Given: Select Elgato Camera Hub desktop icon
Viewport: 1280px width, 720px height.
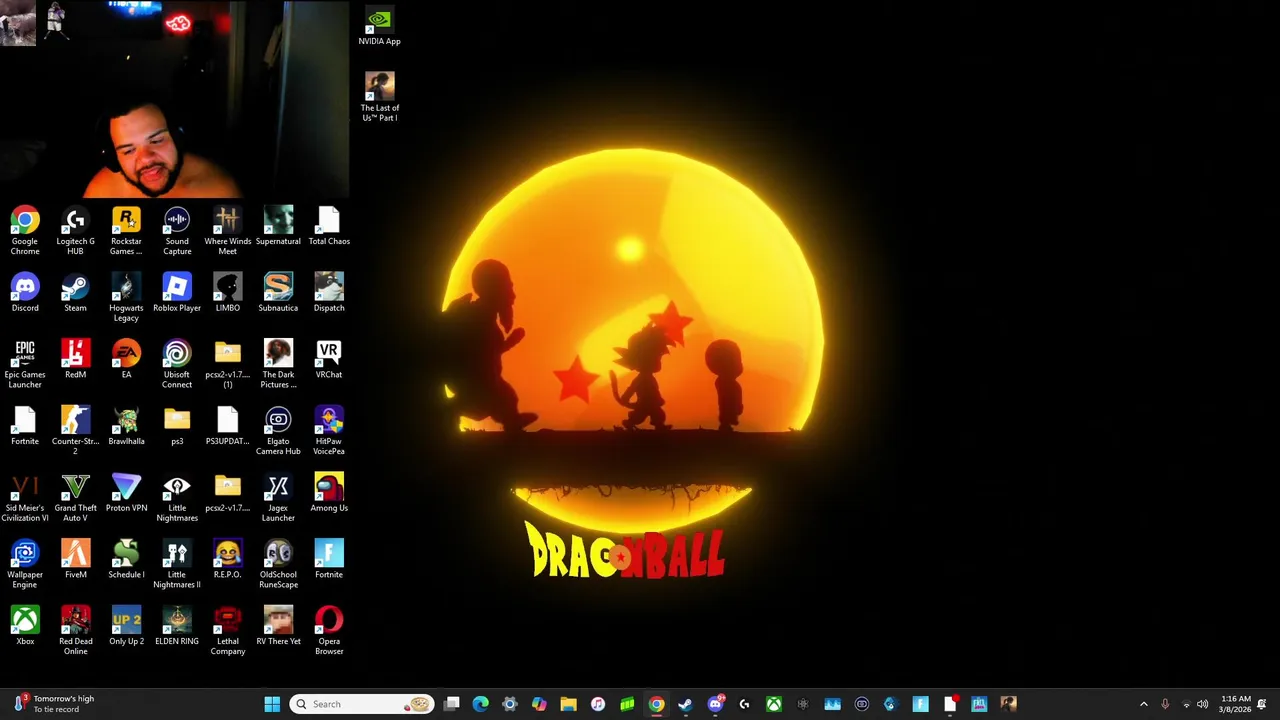Looking at the screenshot, I should click(x=278, y=431).
